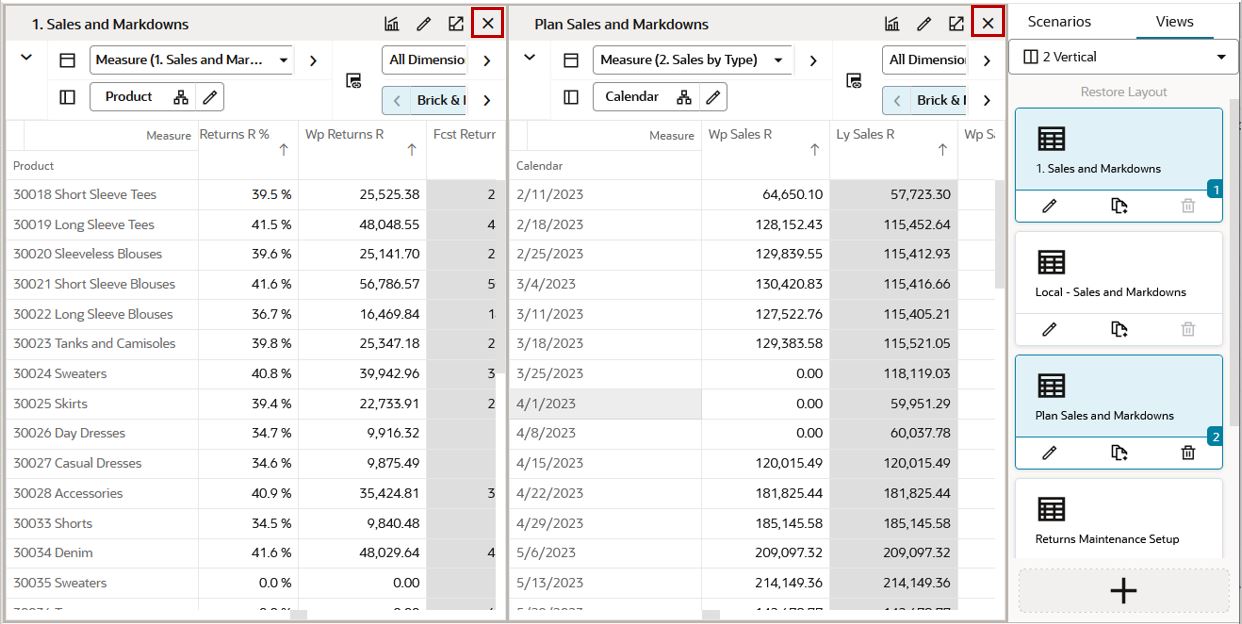Select row 30024 Sweaters
The width and height of the screenshot is (1242, 624).
click(x=102, y=373)
